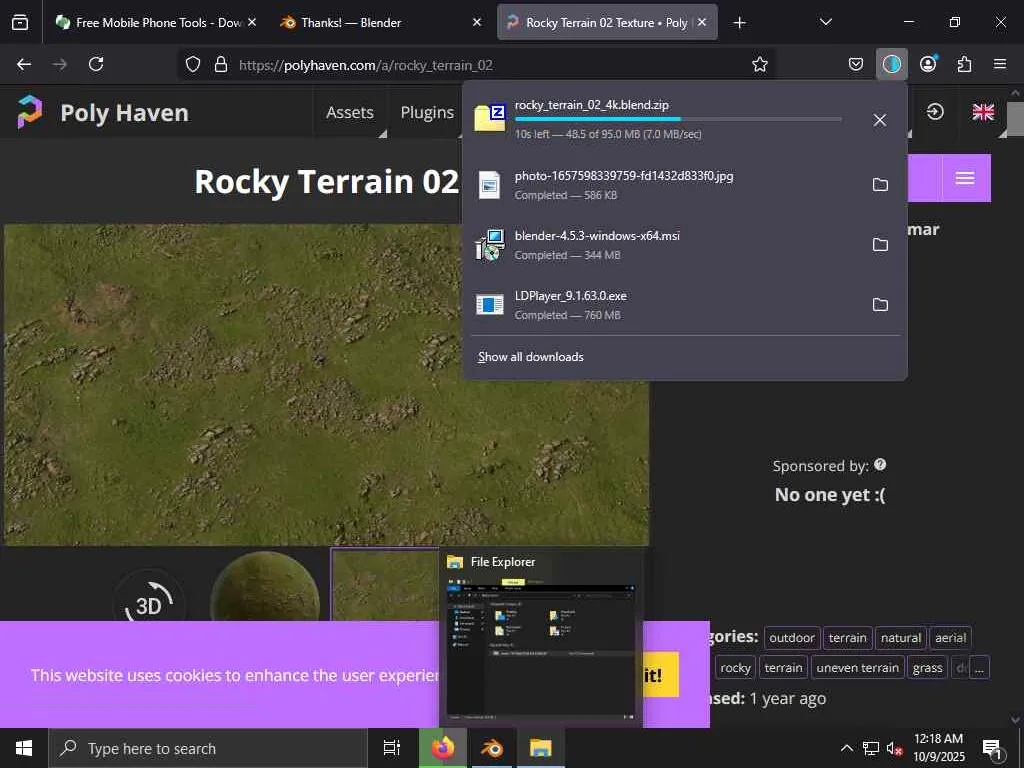Open the blender-4.5.3-windows-x64.msi download entry
The width and height of the screenshot is (1024, 768).
665,245
